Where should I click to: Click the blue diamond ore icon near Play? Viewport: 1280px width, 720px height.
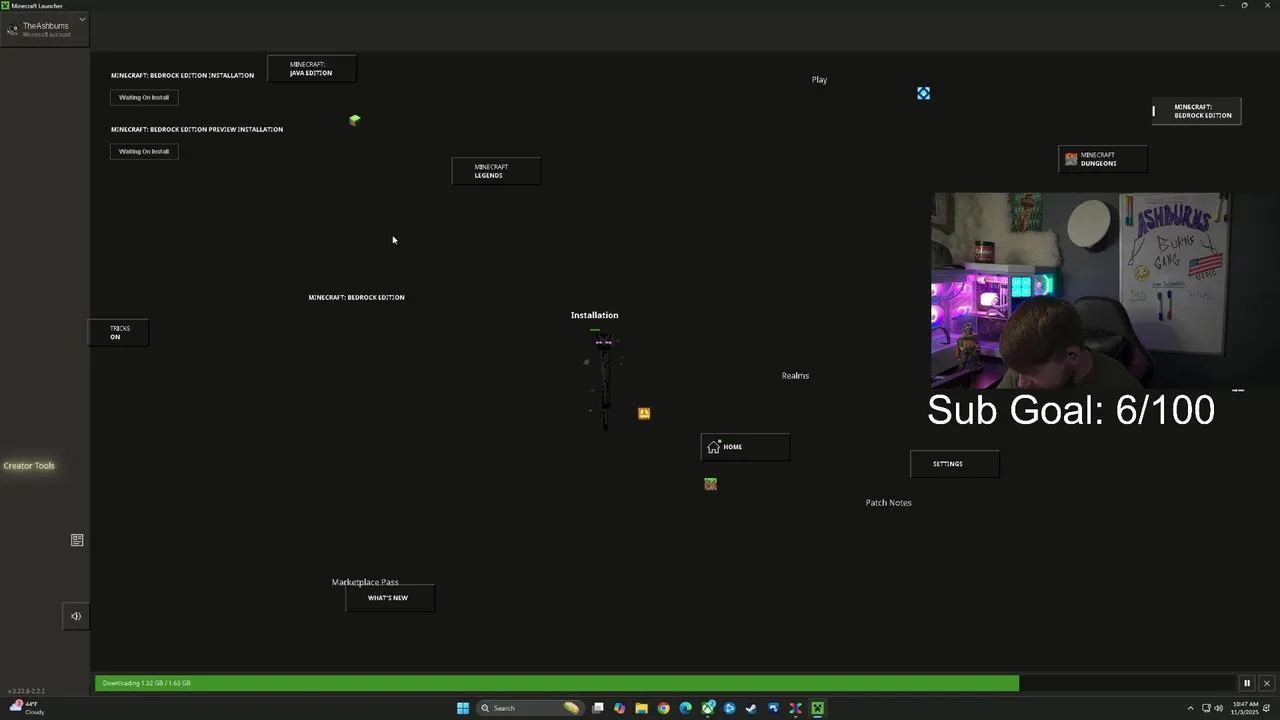coord(923,93)
